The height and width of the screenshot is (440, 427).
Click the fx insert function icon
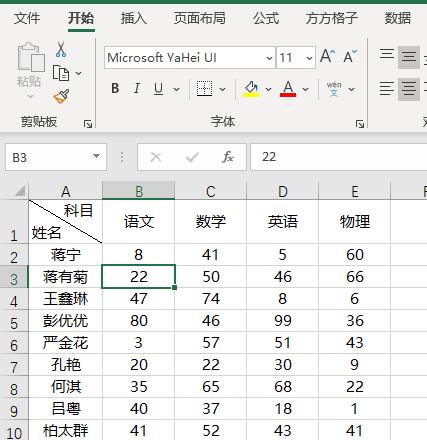click(x=228, y=157)
